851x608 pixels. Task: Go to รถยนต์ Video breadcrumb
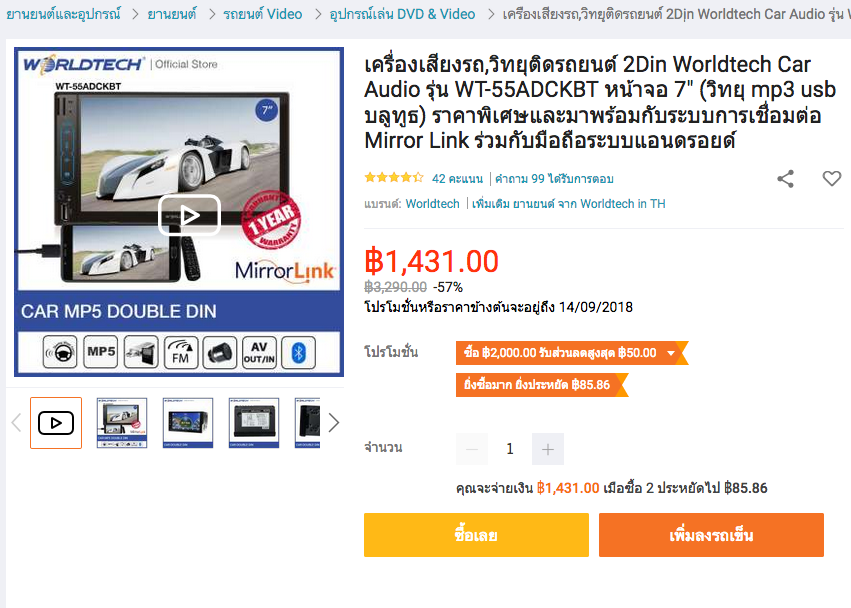263,14
